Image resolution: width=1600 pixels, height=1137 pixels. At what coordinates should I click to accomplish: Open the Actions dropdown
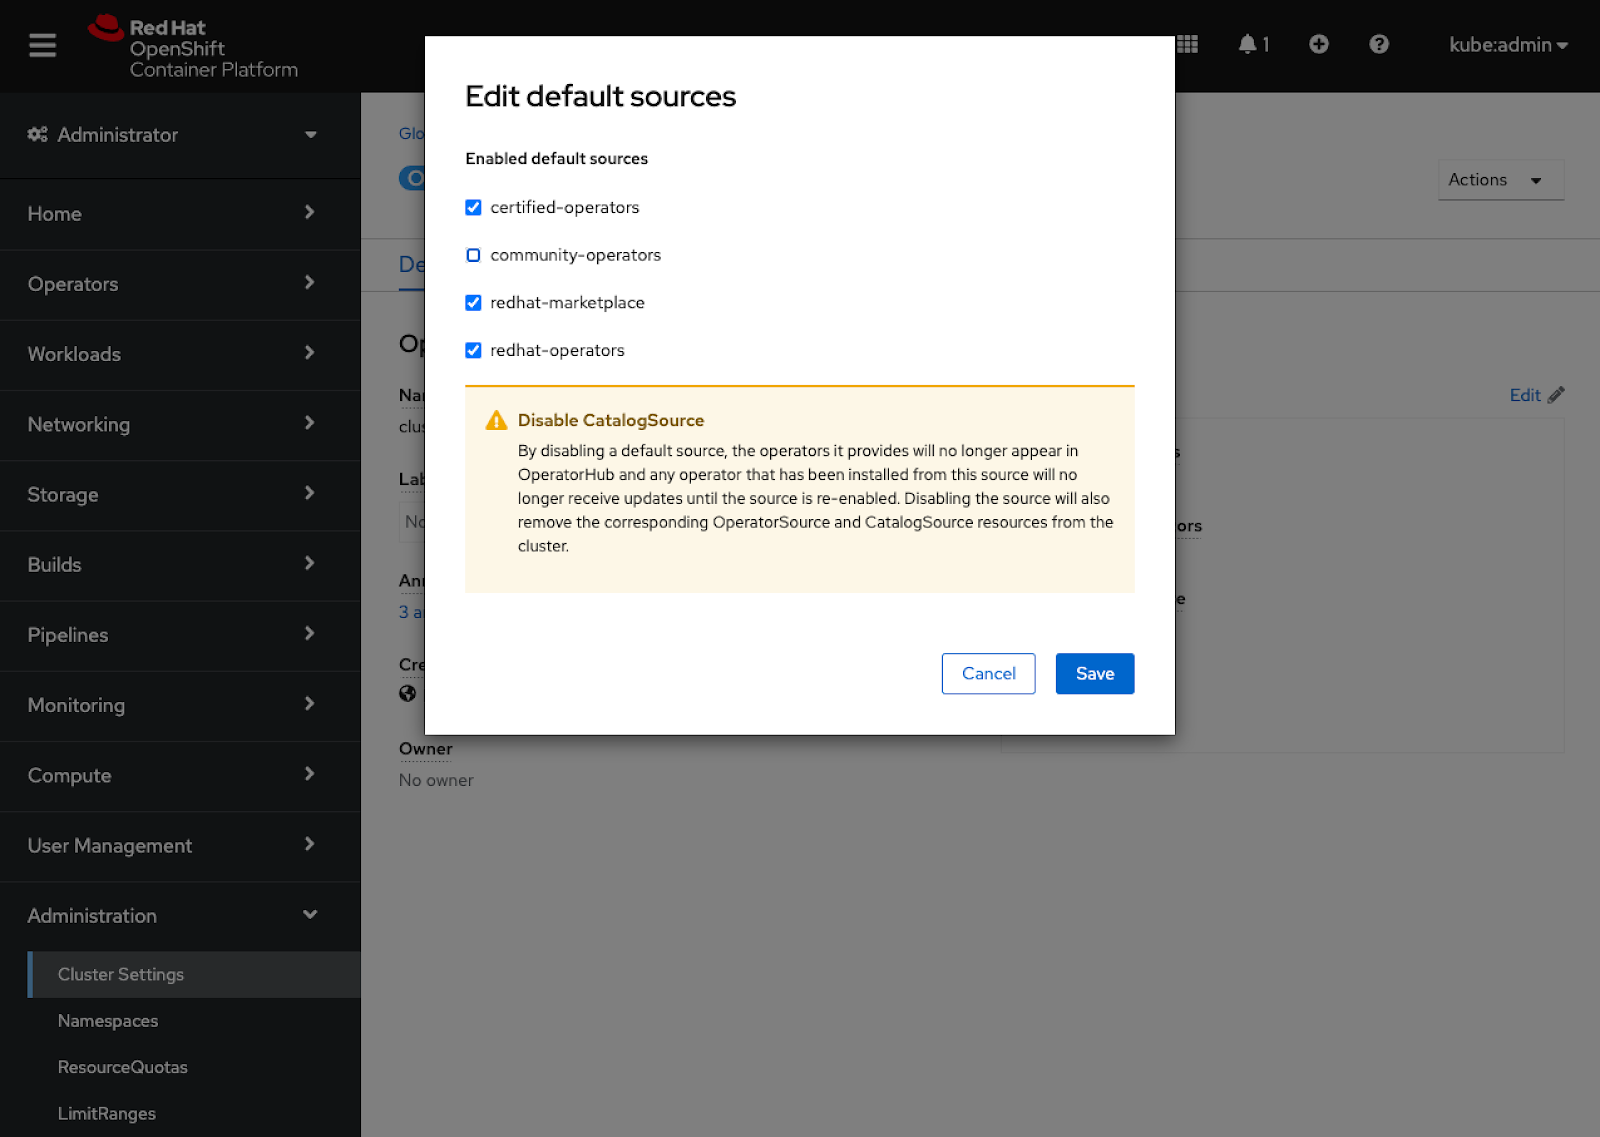[x=1499, y=180]
